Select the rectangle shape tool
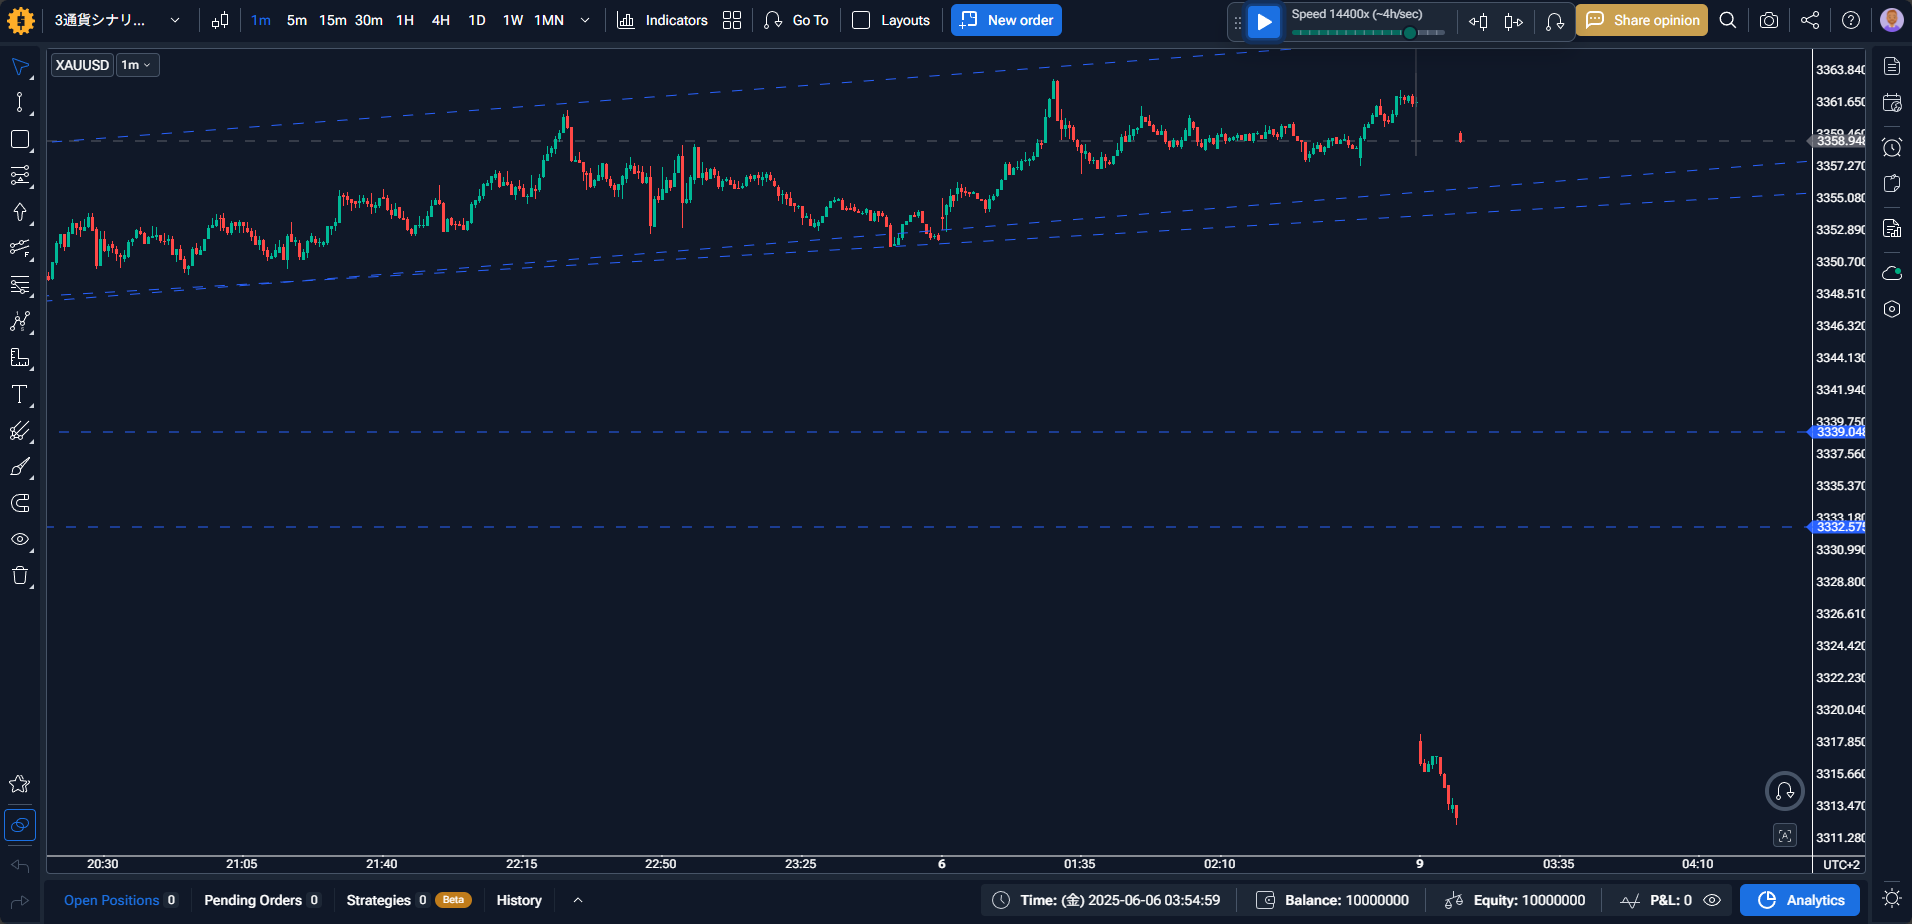The image size is (1912, 924). (19, 140)
